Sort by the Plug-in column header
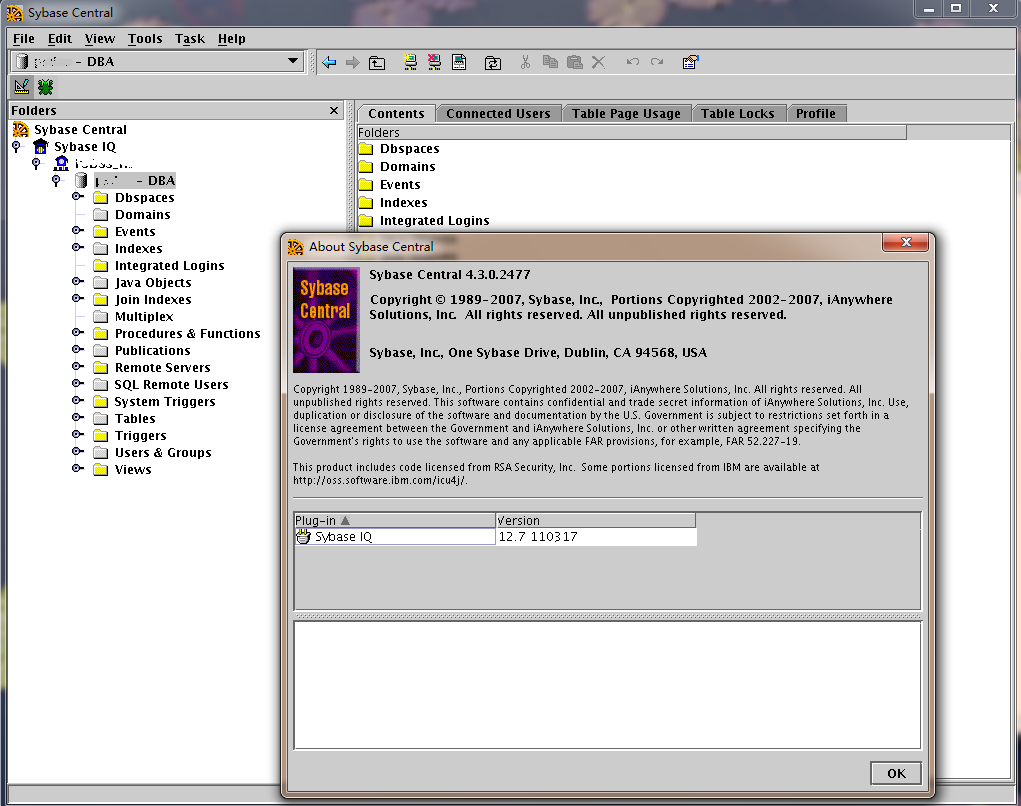1021x806 pixels. tap(395, 520)
